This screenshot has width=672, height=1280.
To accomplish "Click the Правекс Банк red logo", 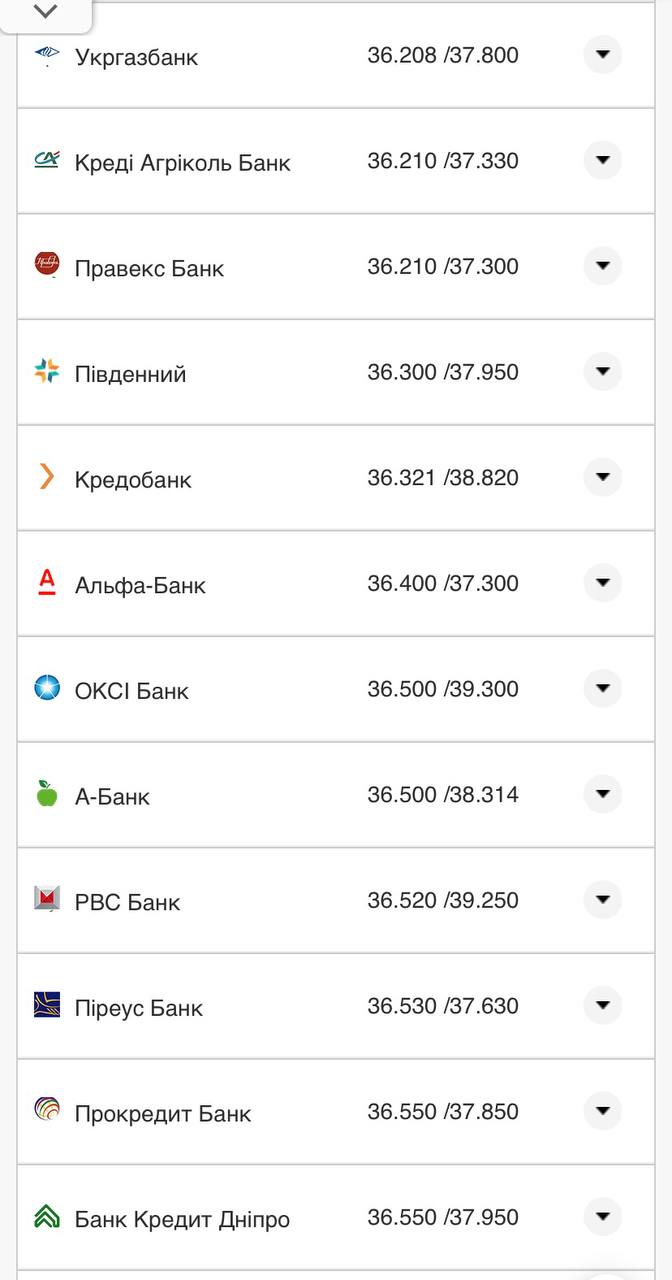I will point(47,265).
